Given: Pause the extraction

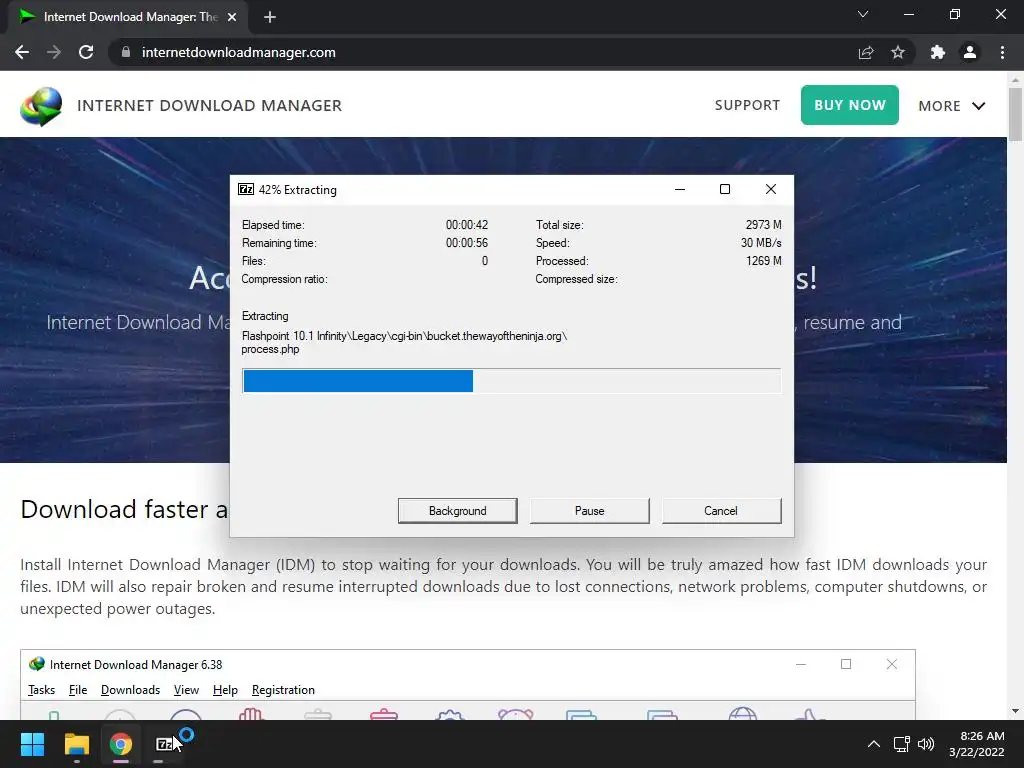Looking at the screenshot, I should 589,511.
